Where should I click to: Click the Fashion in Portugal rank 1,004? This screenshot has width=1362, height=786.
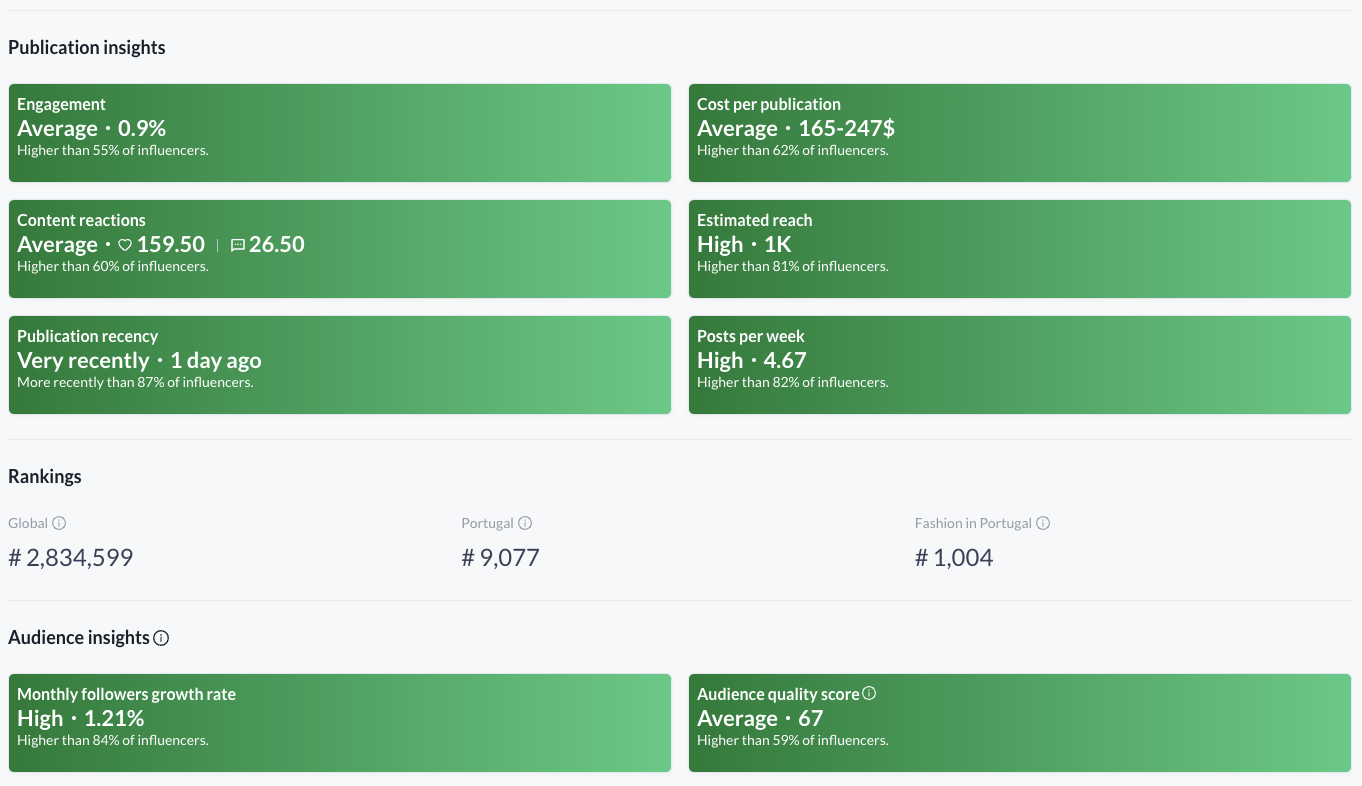pos(954,558)
